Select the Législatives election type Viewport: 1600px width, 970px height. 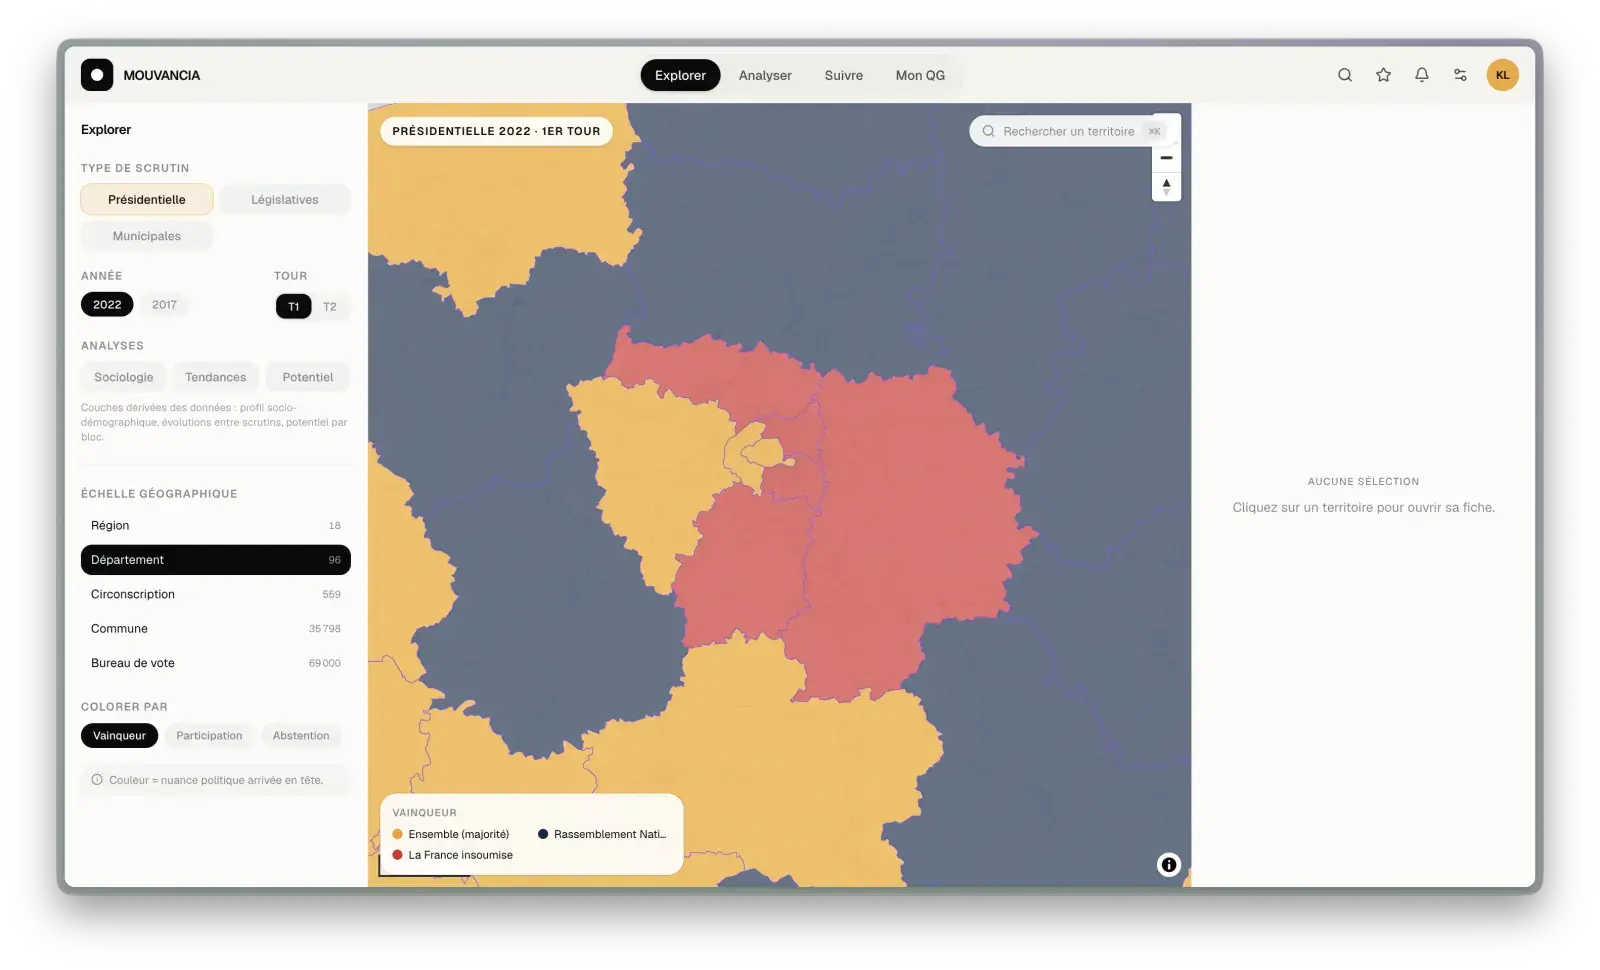point(285,200)
